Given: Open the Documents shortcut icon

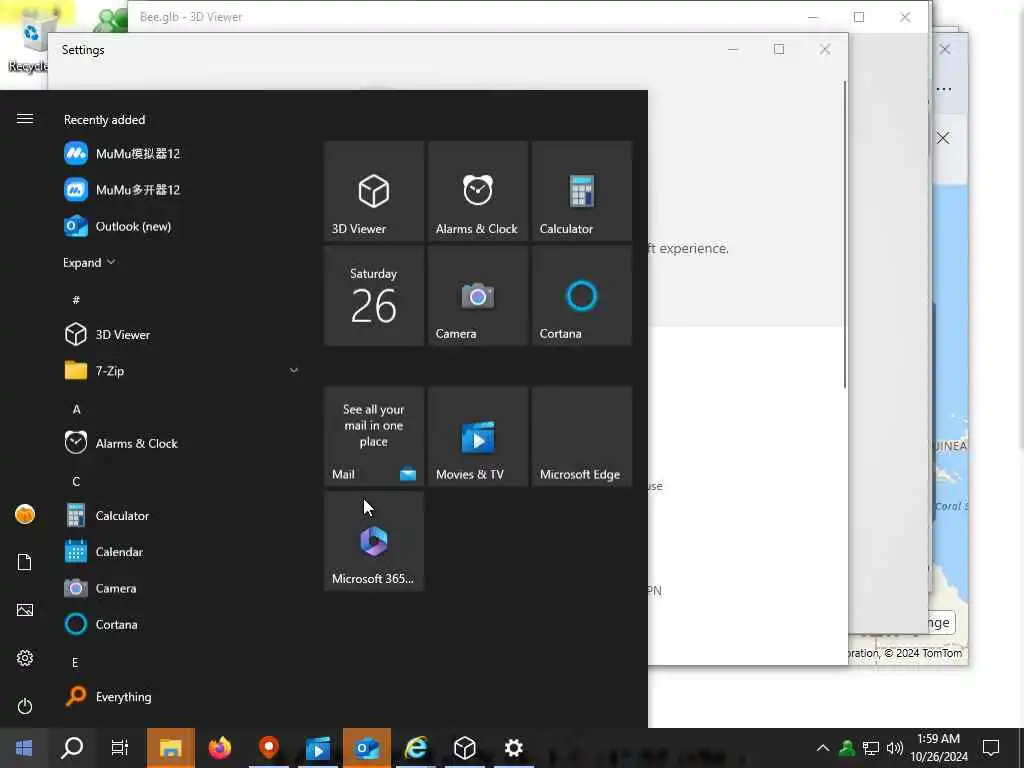Looking at the screenshot, I should tap(25, 562).
